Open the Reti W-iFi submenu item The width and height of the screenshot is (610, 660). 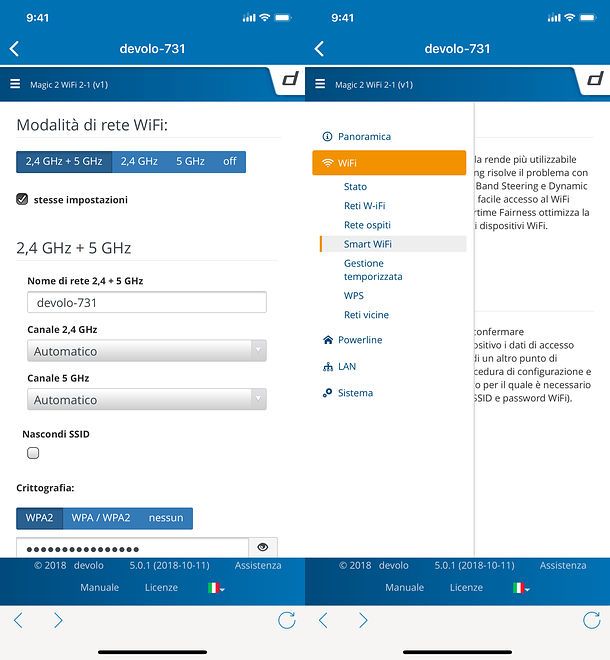pyautogui.click(x=365, y=206)
